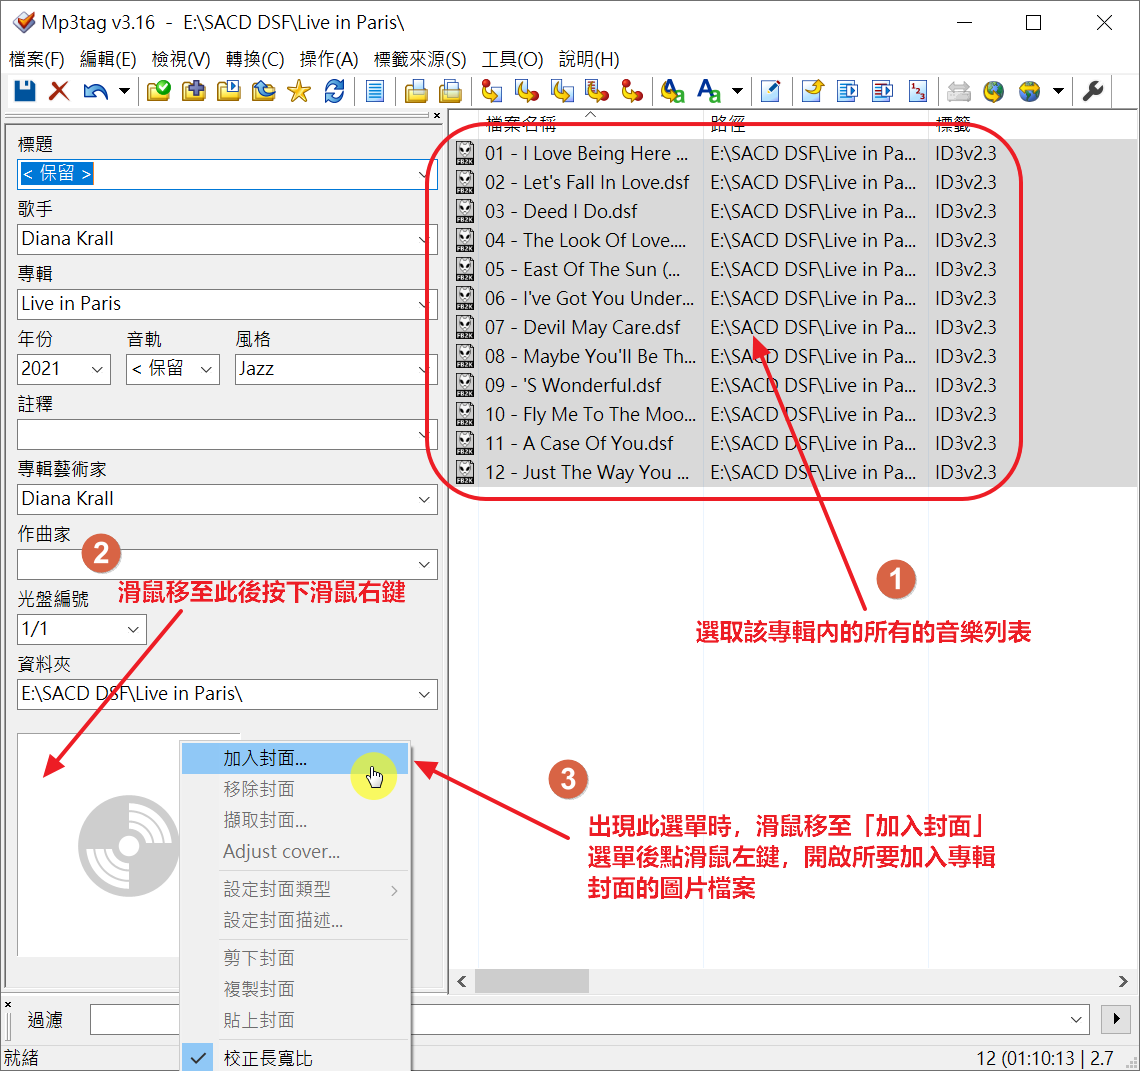Open the undo history dropdown arrow
Image resolution: width=1140 pixels, height=1071 pixels.
point(124,91)
